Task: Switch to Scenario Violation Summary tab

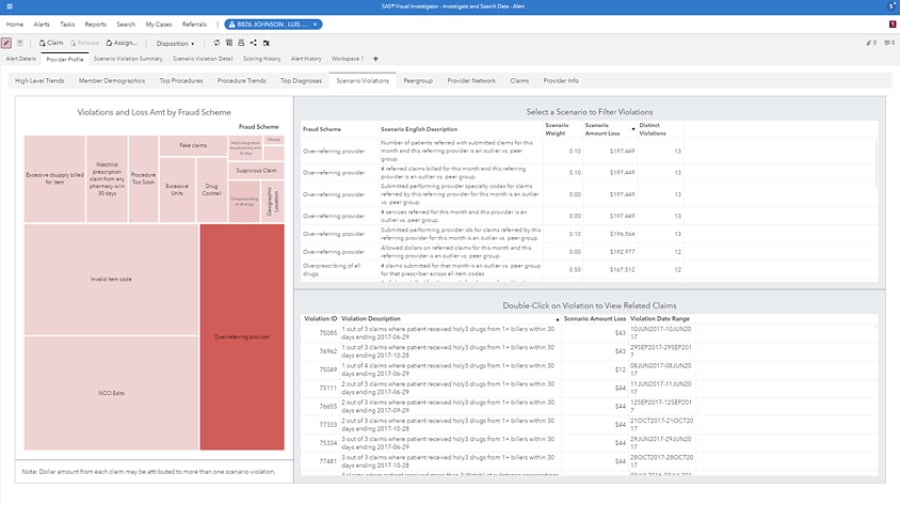Action: (128, 59)
